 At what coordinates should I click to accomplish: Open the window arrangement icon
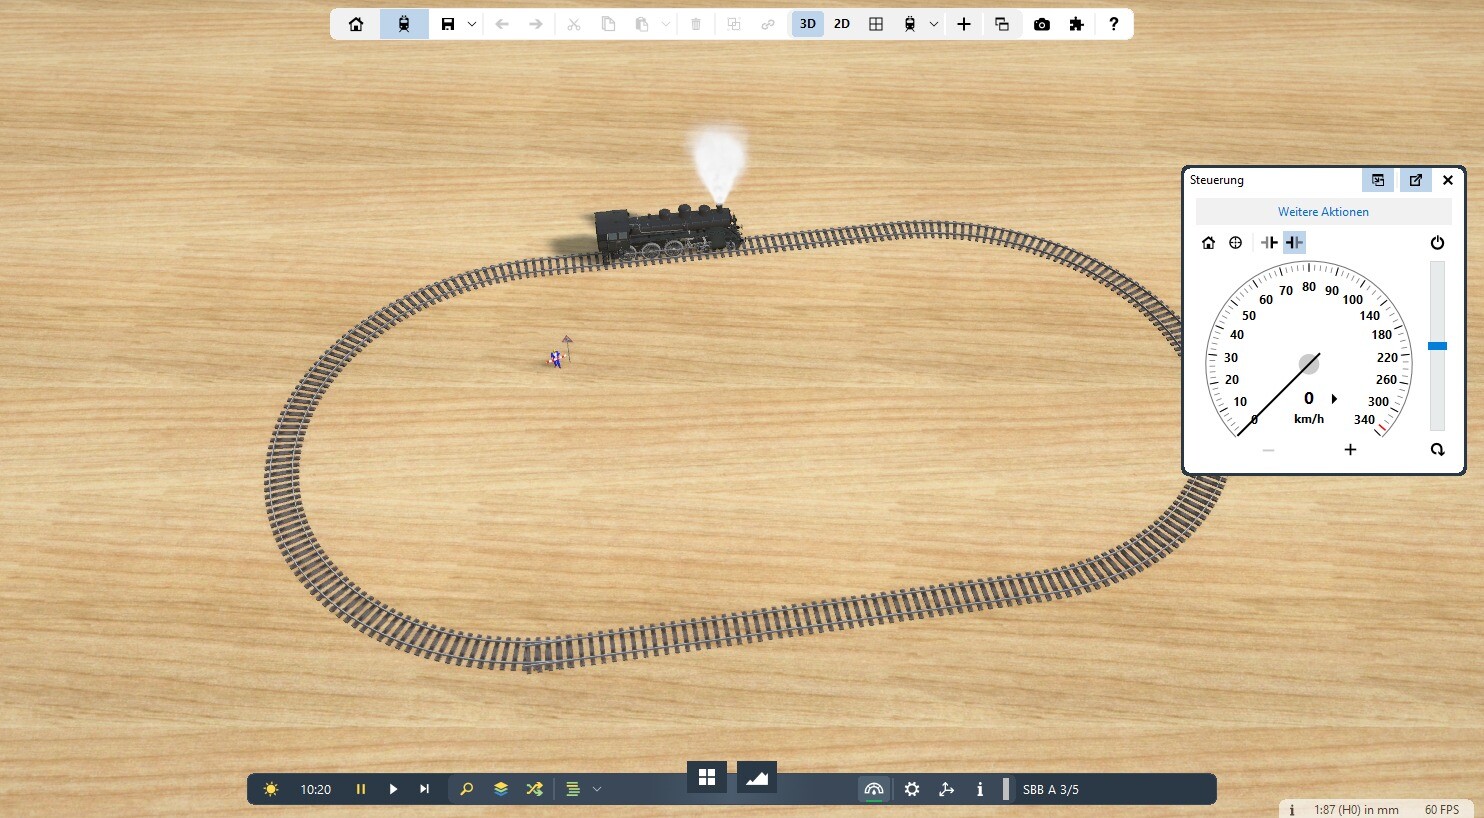tap(1002, 24)
